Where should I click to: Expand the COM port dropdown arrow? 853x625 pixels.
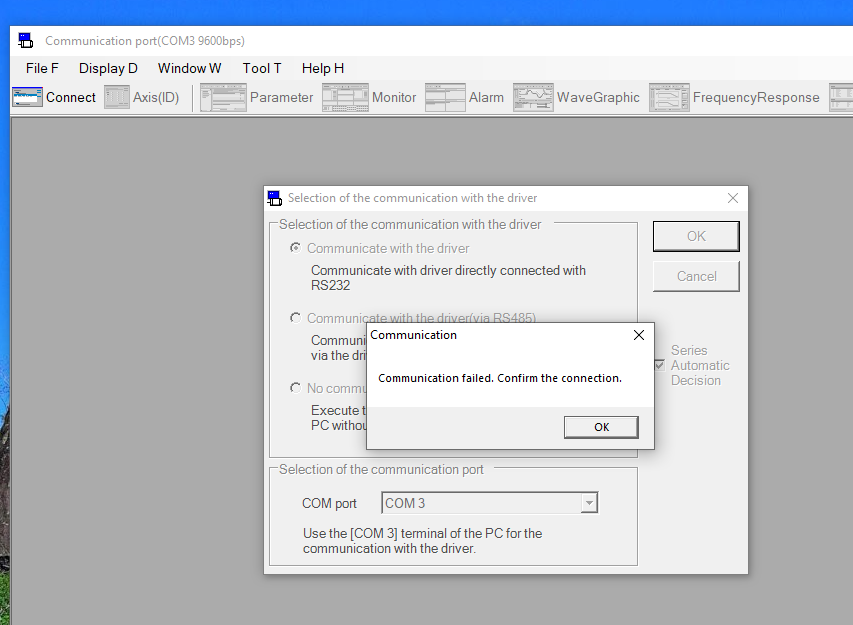point(589,503)
